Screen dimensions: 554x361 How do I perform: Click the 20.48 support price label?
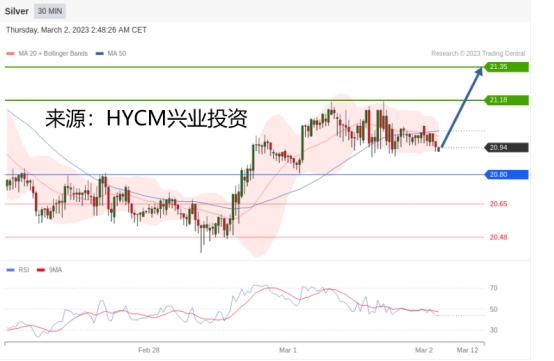coord(499,237)
